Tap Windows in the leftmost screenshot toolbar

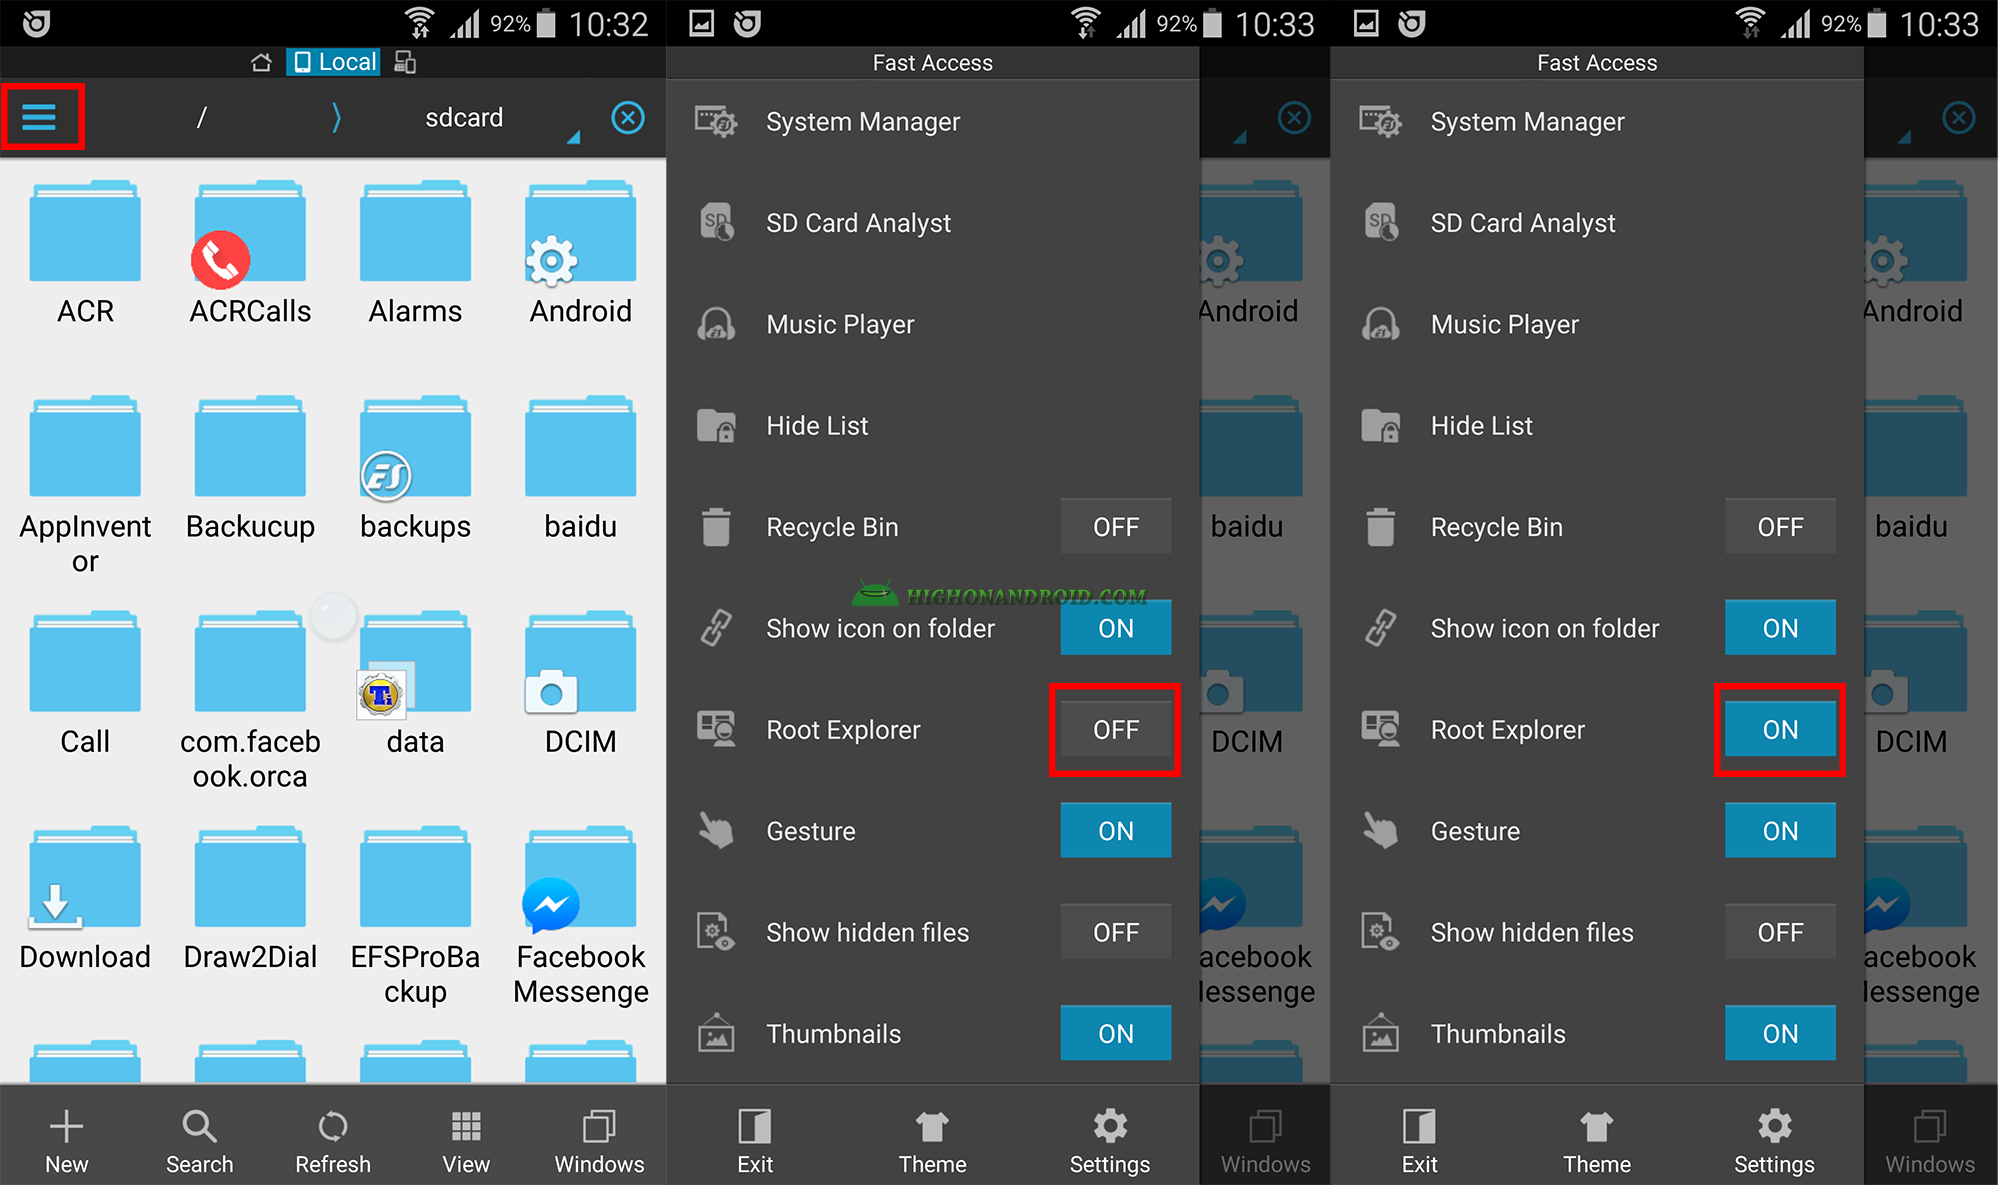tap(599, 1141)
